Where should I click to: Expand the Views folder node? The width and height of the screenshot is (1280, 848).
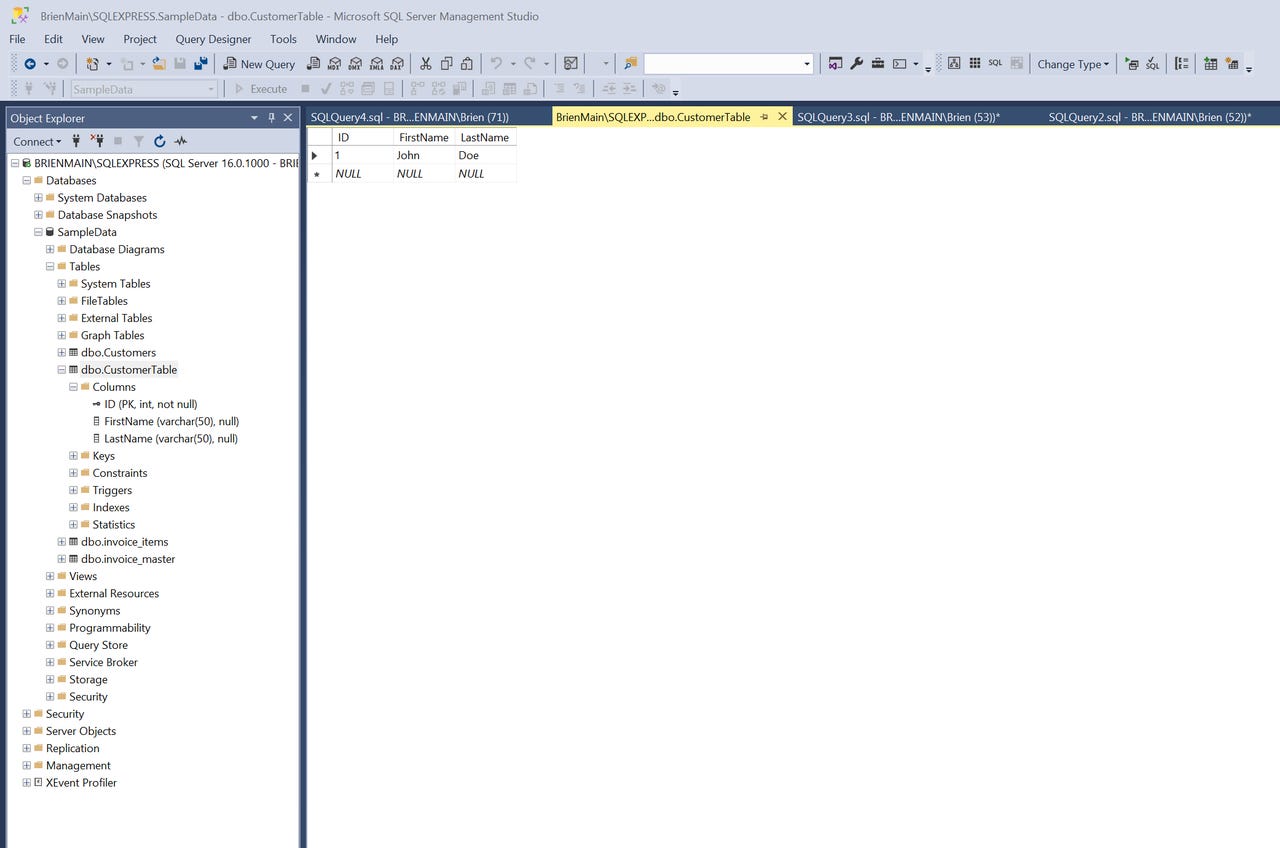tap(50, 576)
